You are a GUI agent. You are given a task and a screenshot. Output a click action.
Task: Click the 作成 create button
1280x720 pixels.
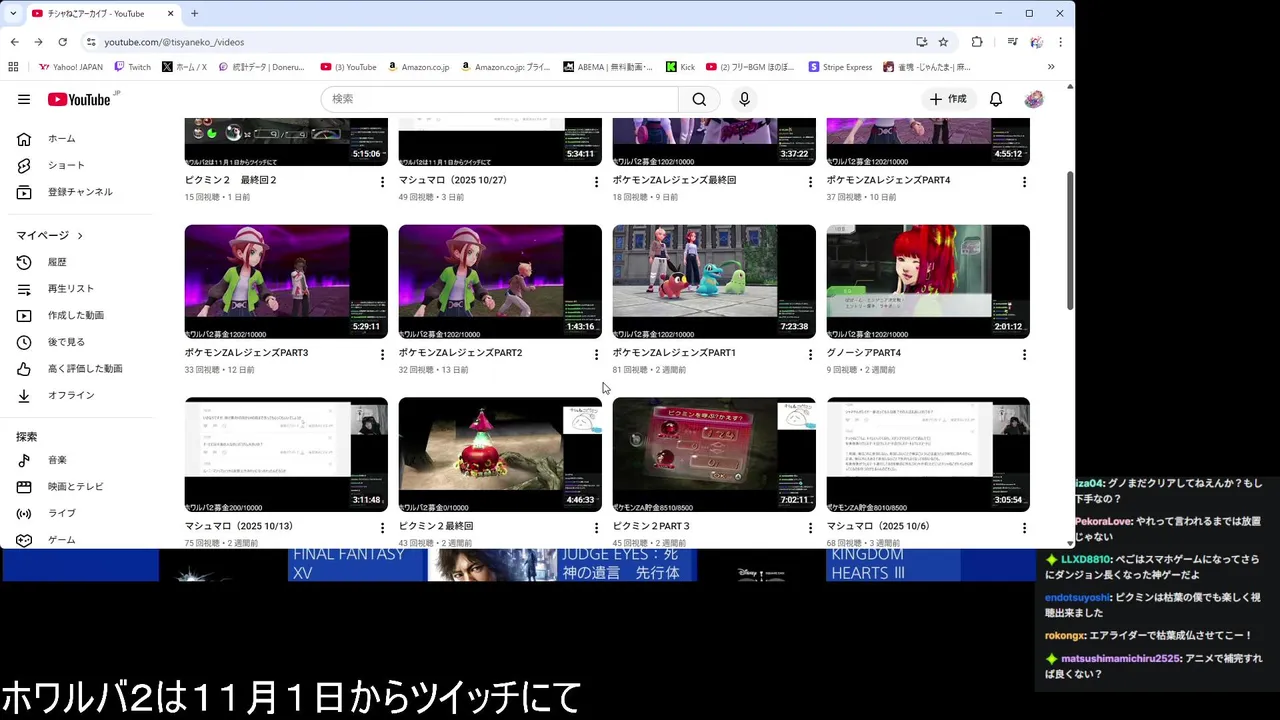948,99
